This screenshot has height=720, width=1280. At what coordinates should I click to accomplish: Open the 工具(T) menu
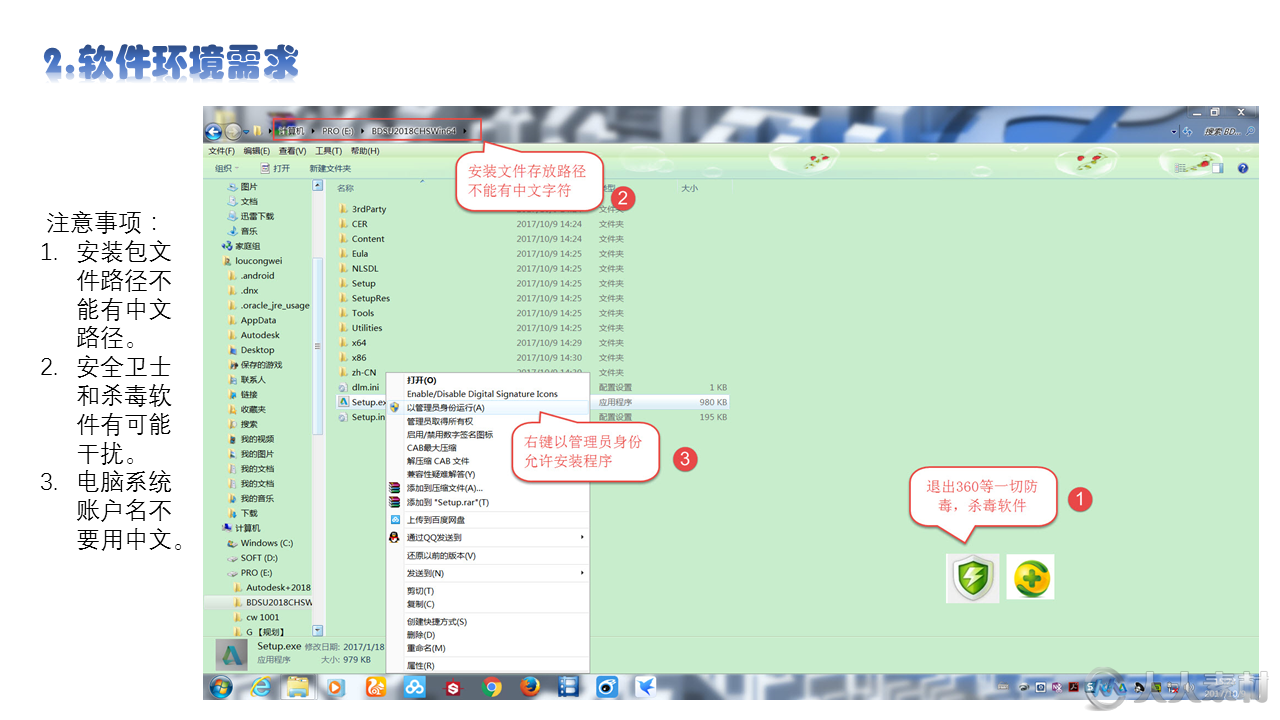pos(328,151)
